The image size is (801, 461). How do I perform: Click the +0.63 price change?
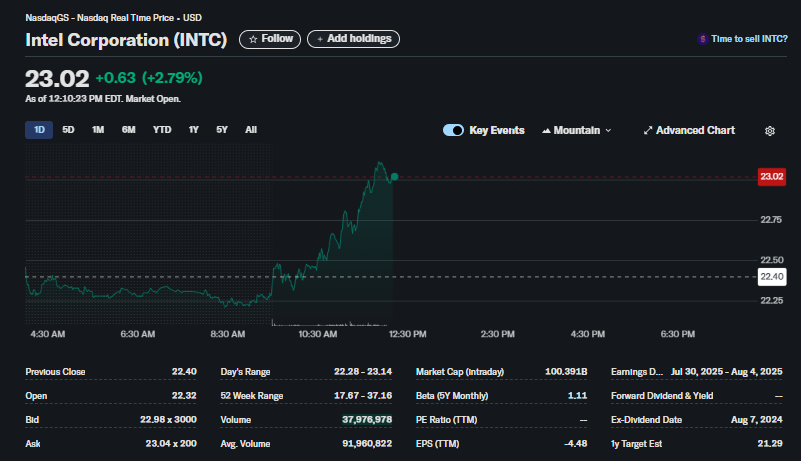[115, 78]
